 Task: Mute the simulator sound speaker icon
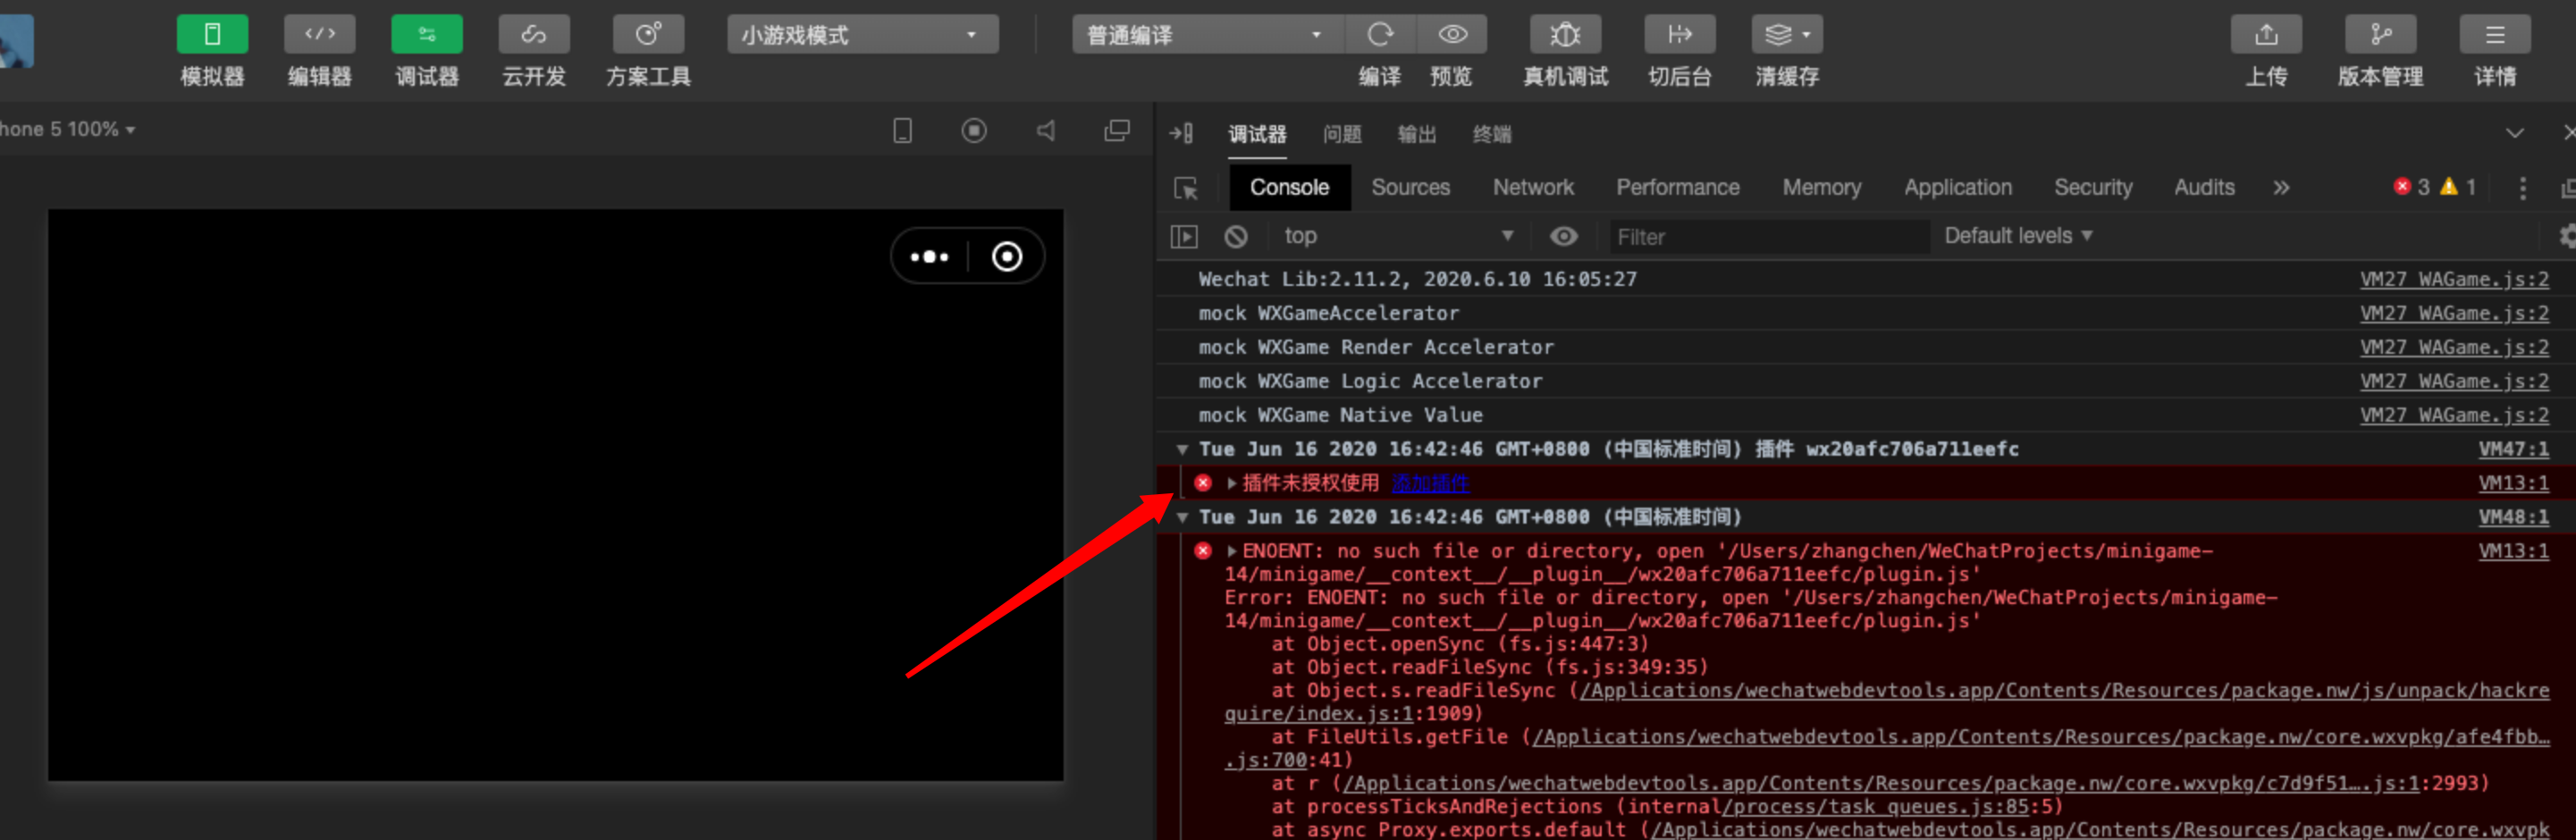click(x=1046, y=131)
